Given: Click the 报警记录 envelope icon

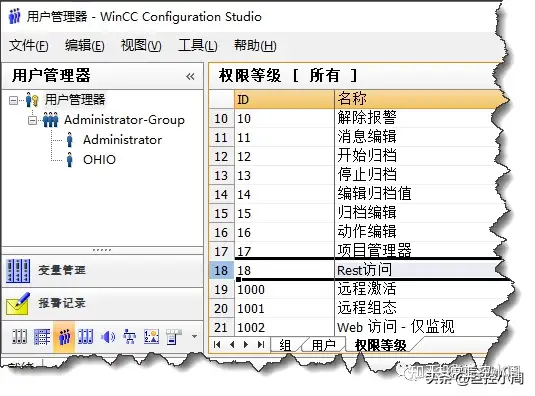Looking at the screenshot, I should pos(18,304).
